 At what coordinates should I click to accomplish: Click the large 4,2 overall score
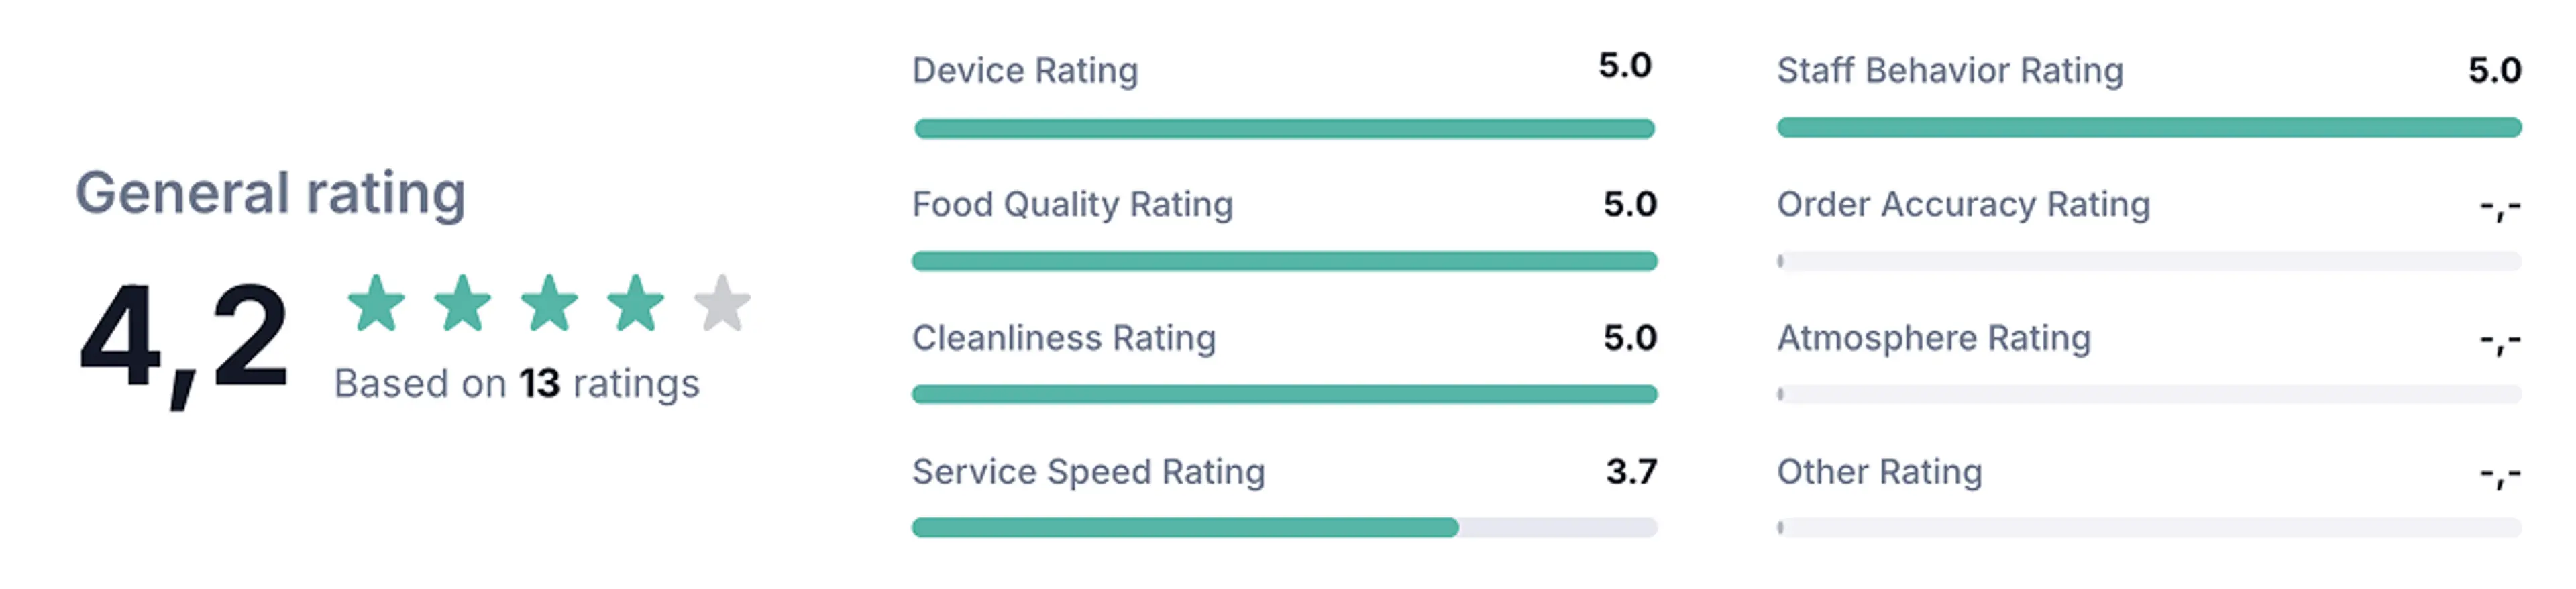coord(184,338)
